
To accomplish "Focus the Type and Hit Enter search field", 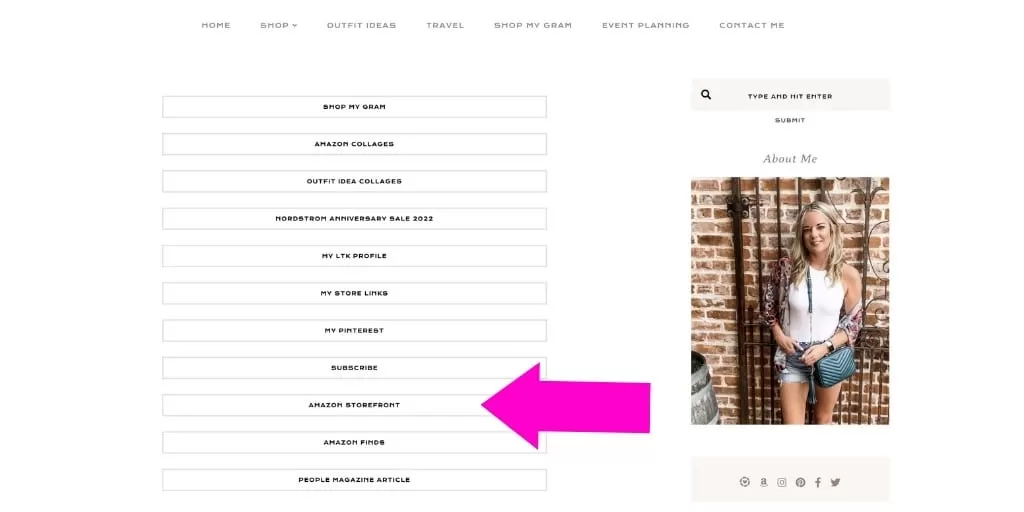I will click(790, 95).
